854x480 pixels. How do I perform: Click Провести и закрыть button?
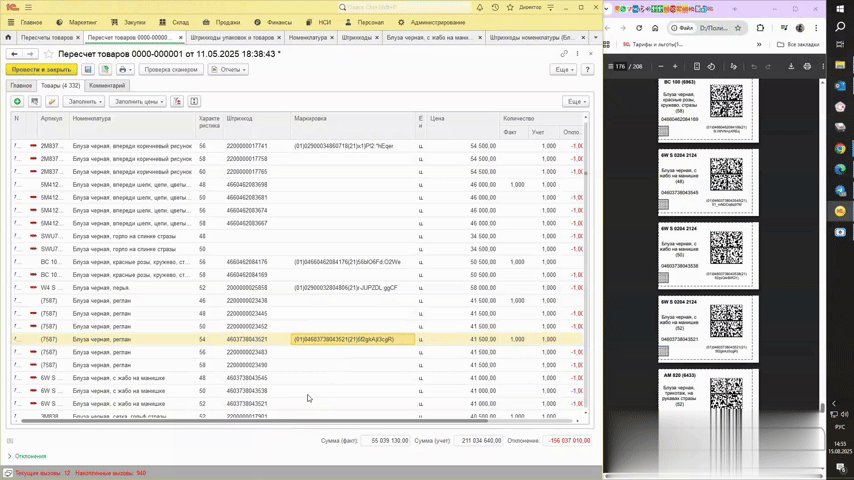tap(41, 70)
